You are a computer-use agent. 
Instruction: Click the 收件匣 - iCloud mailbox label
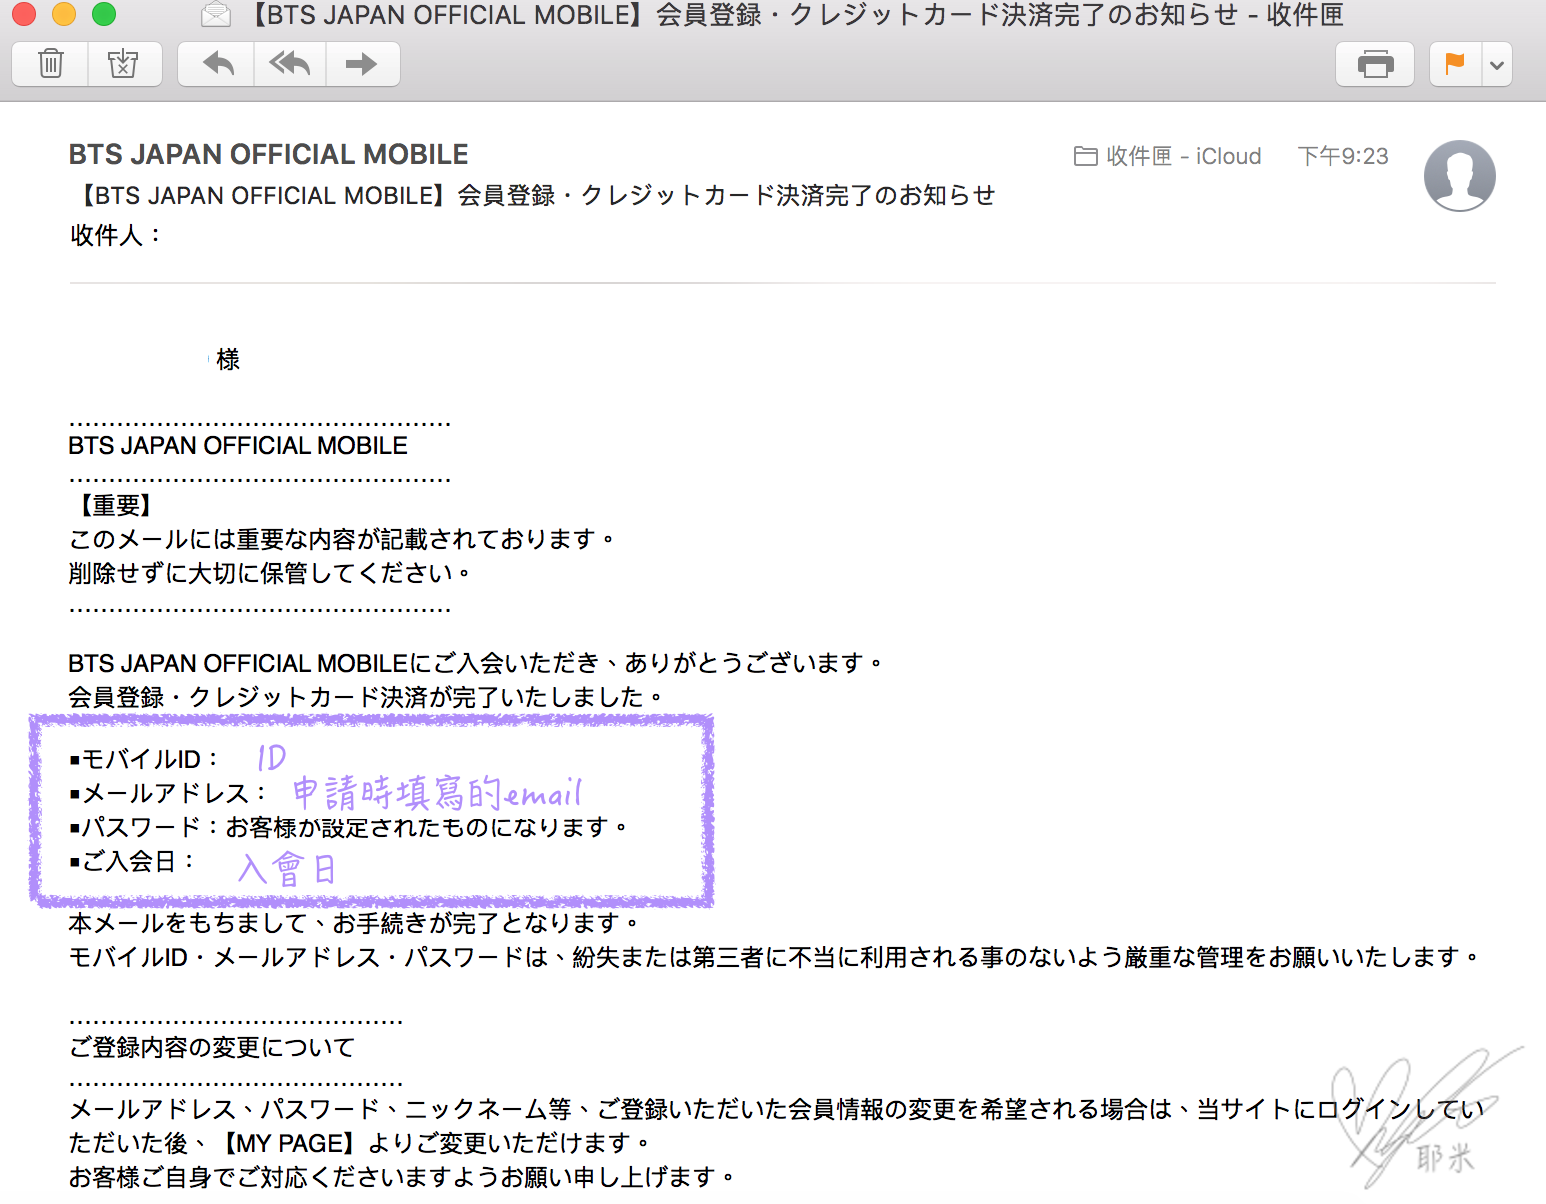[1168, 156]
